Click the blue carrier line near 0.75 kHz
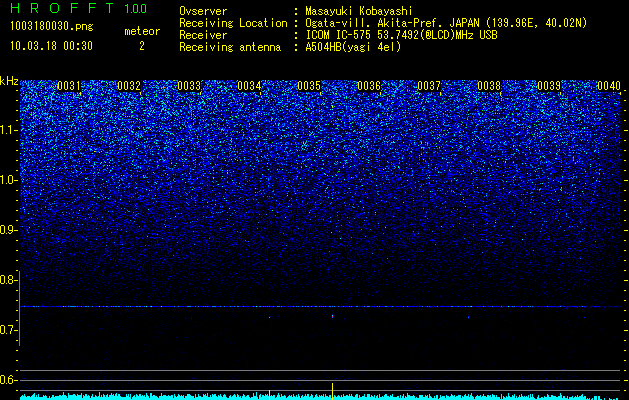629x400 pixels. tap(321, 307)
